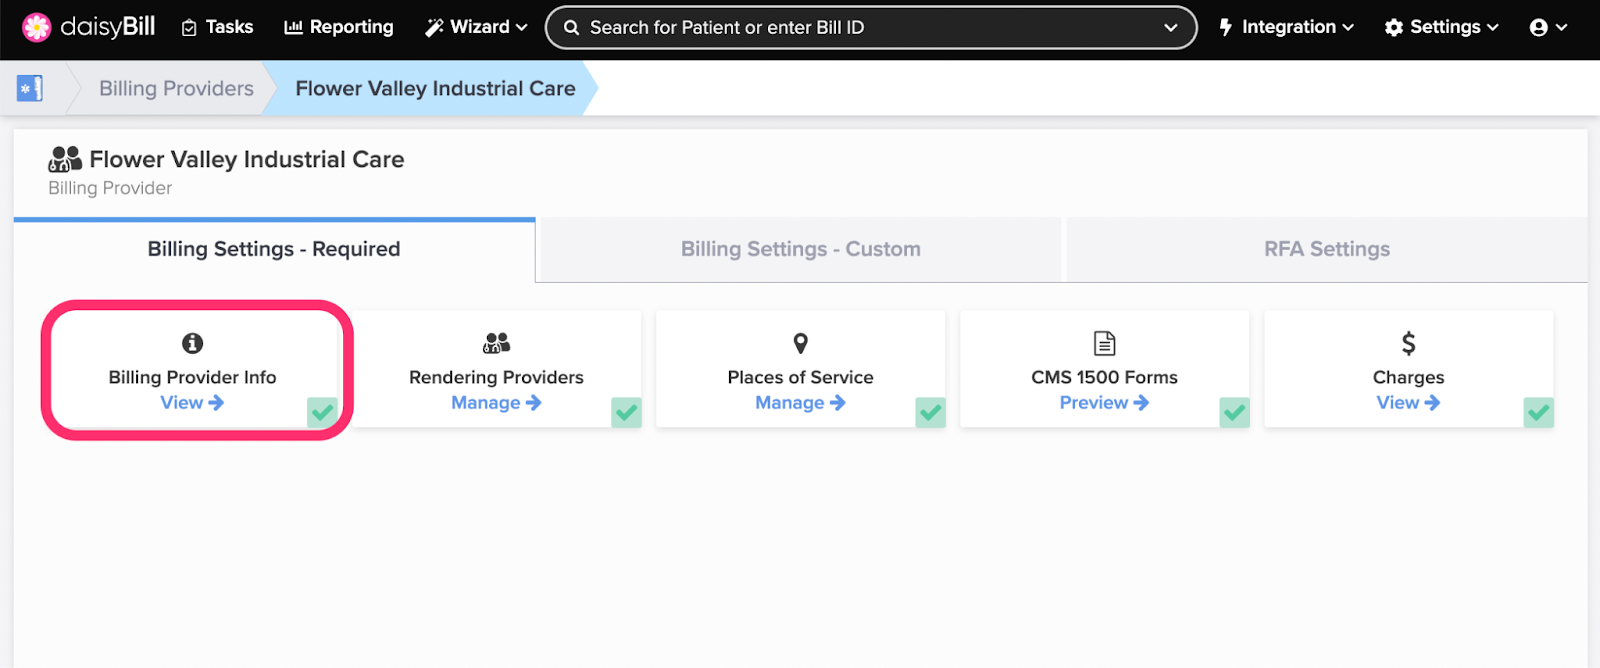Expand the Wizard dropdown menu
The width and height of the screenshot is (1600, 668).
[x=476, y=27]
